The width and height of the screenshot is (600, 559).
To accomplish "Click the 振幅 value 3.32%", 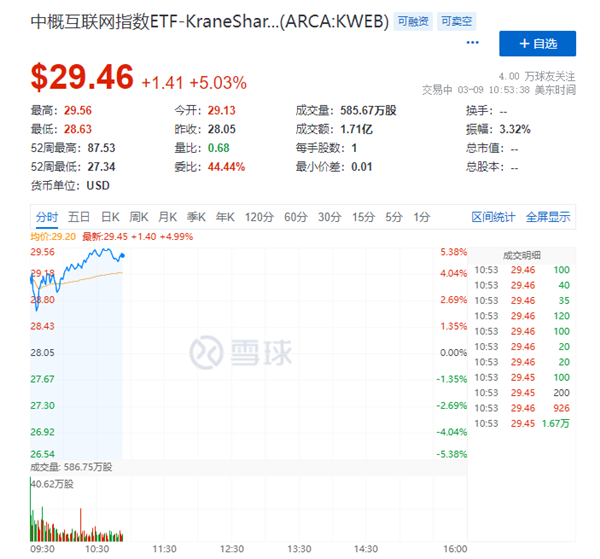I will (x=515, y=129).
